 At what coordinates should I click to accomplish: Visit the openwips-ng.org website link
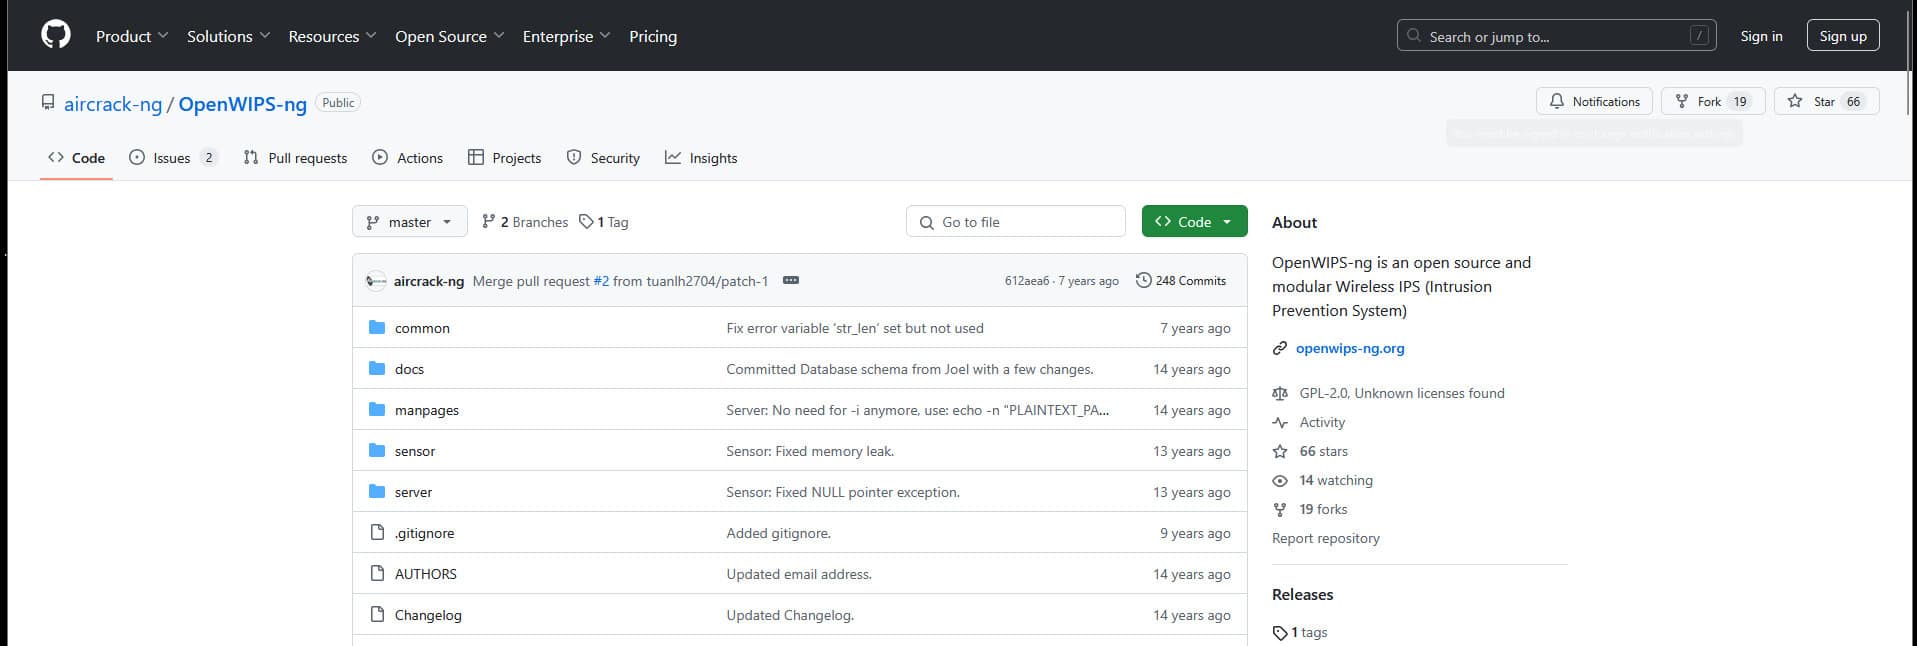(x=1350, y=348)
